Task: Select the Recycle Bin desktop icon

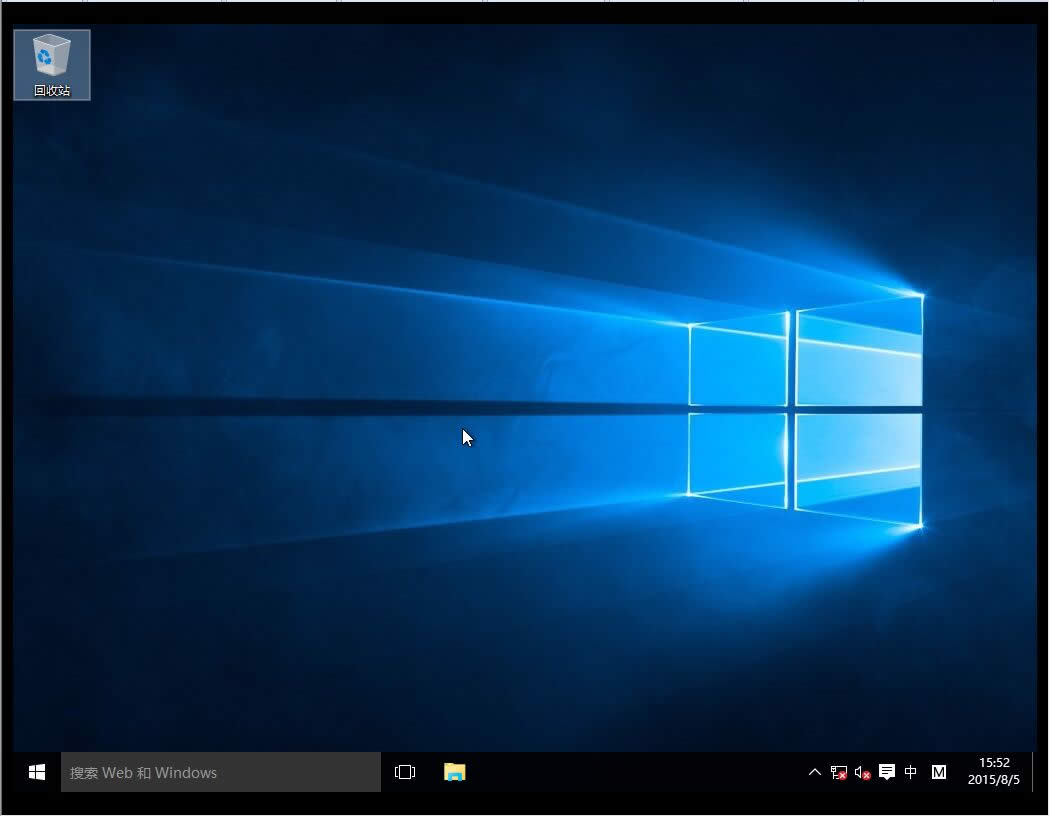Action: pyautogui.click(x=51, y=55)
